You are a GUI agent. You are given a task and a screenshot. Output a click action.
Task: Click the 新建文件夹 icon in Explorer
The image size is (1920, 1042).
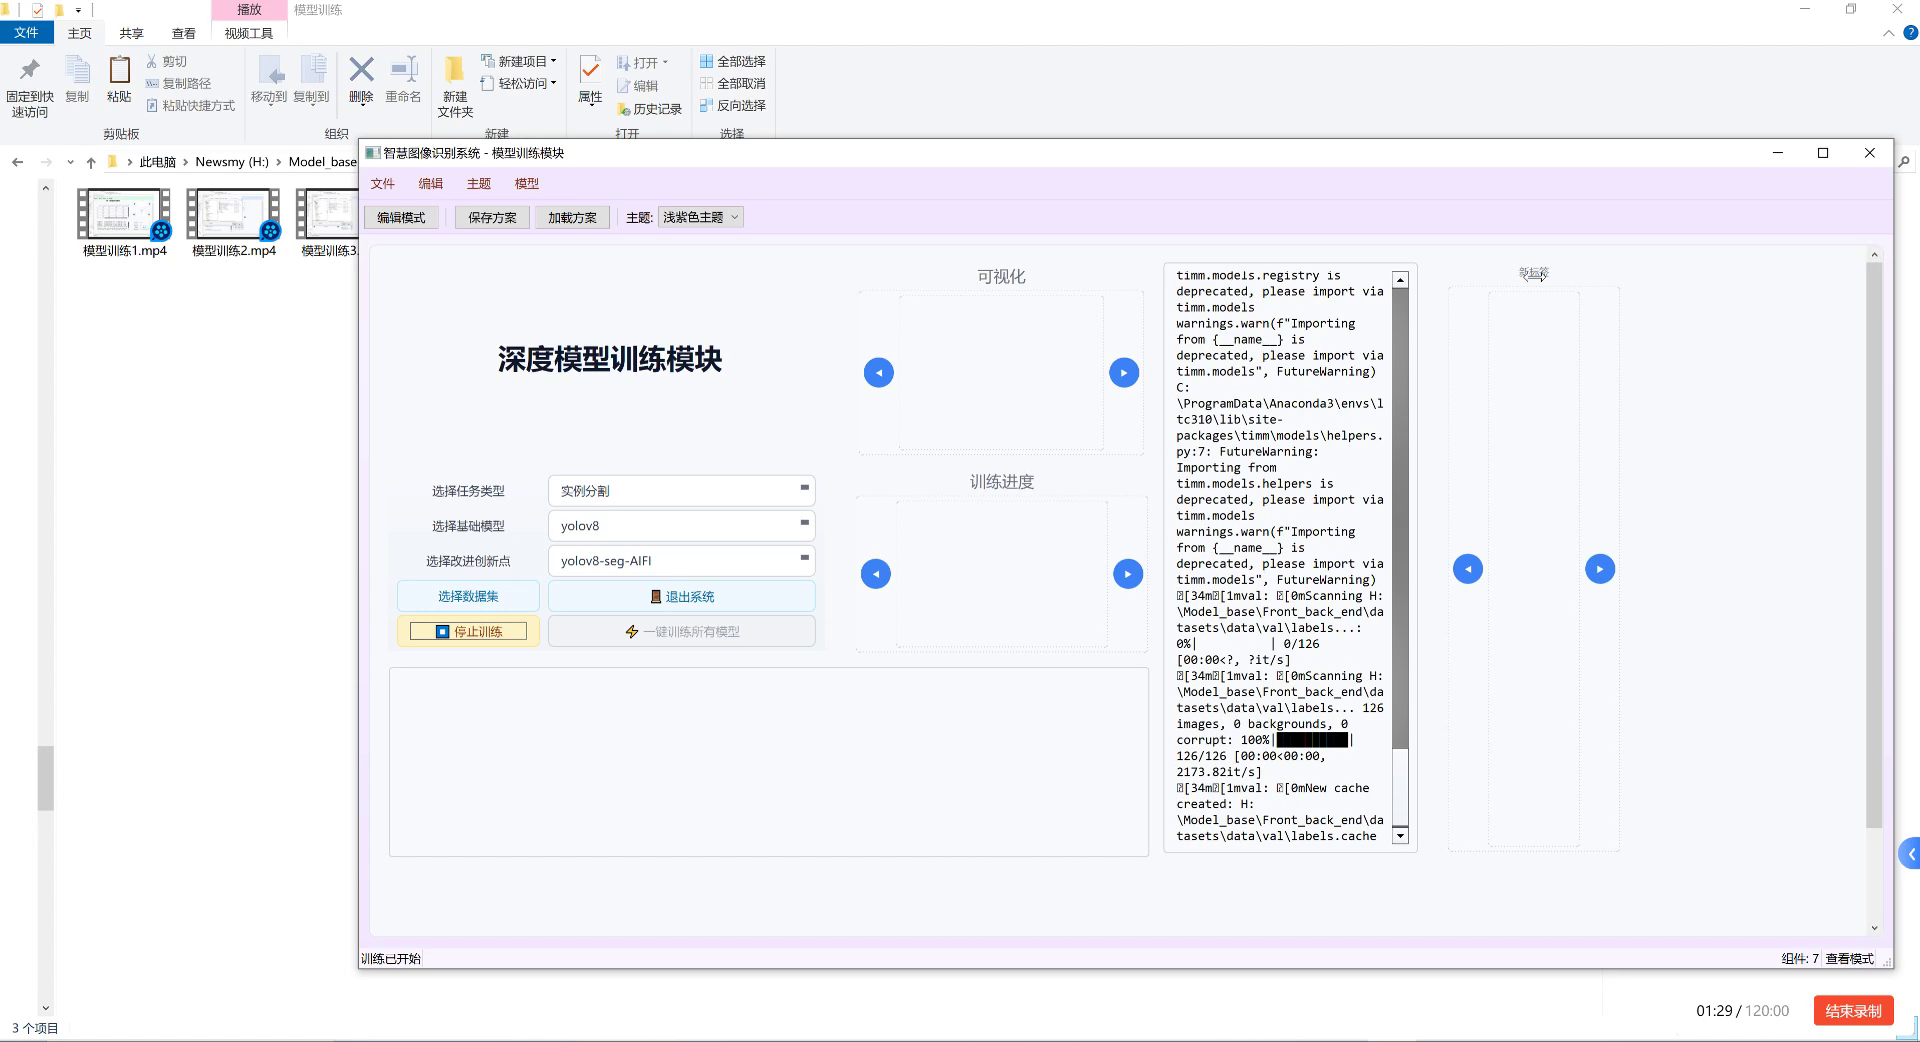tap(454, 69)
